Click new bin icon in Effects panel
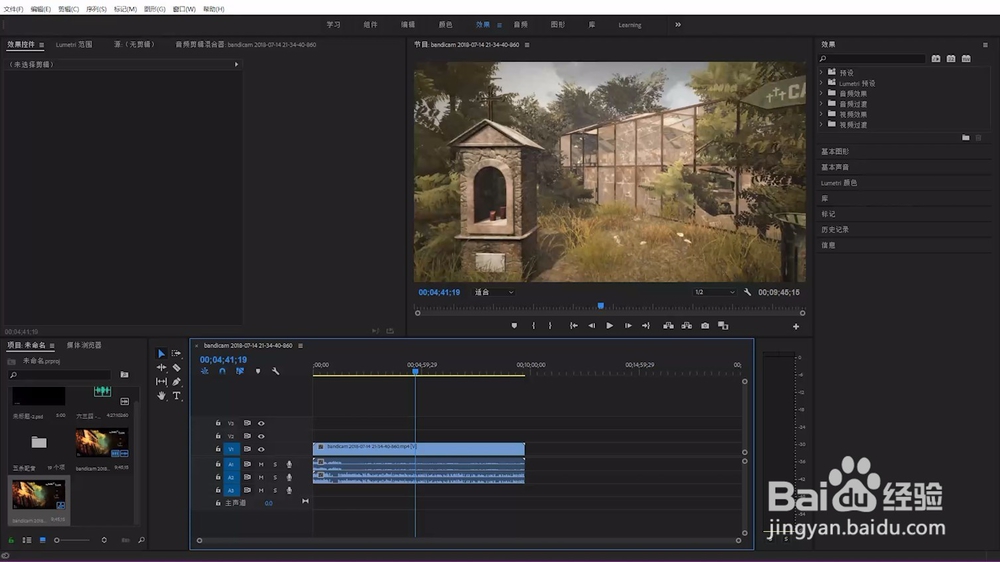 [x=966, y=138]
